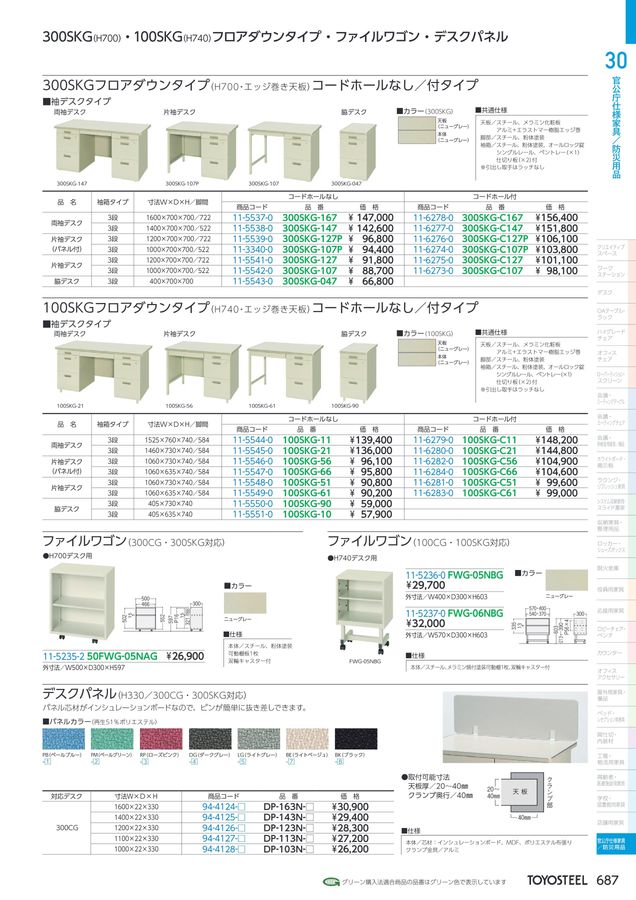
Task: Select the PM pale green panel color swatch
Action: coord(112,739)
